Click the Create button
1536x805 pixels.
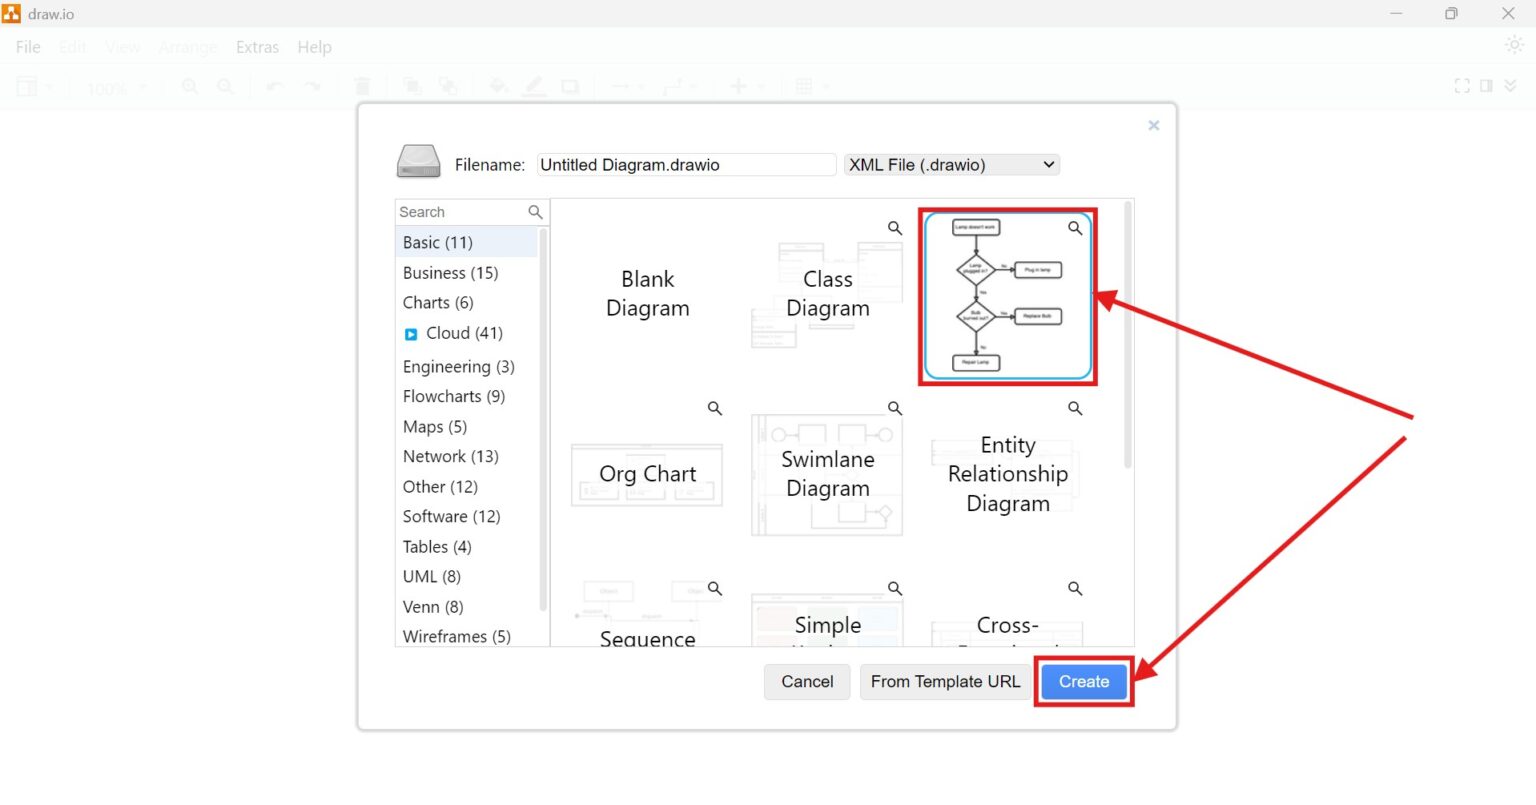(1083, 681)
